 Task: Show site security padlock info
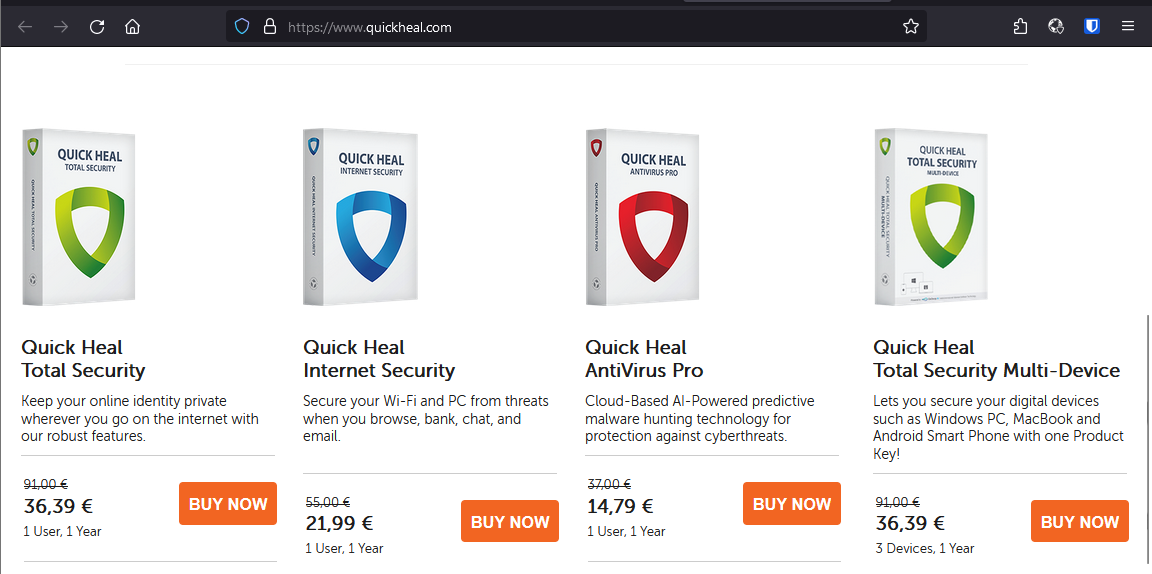[x=268, y=27]
